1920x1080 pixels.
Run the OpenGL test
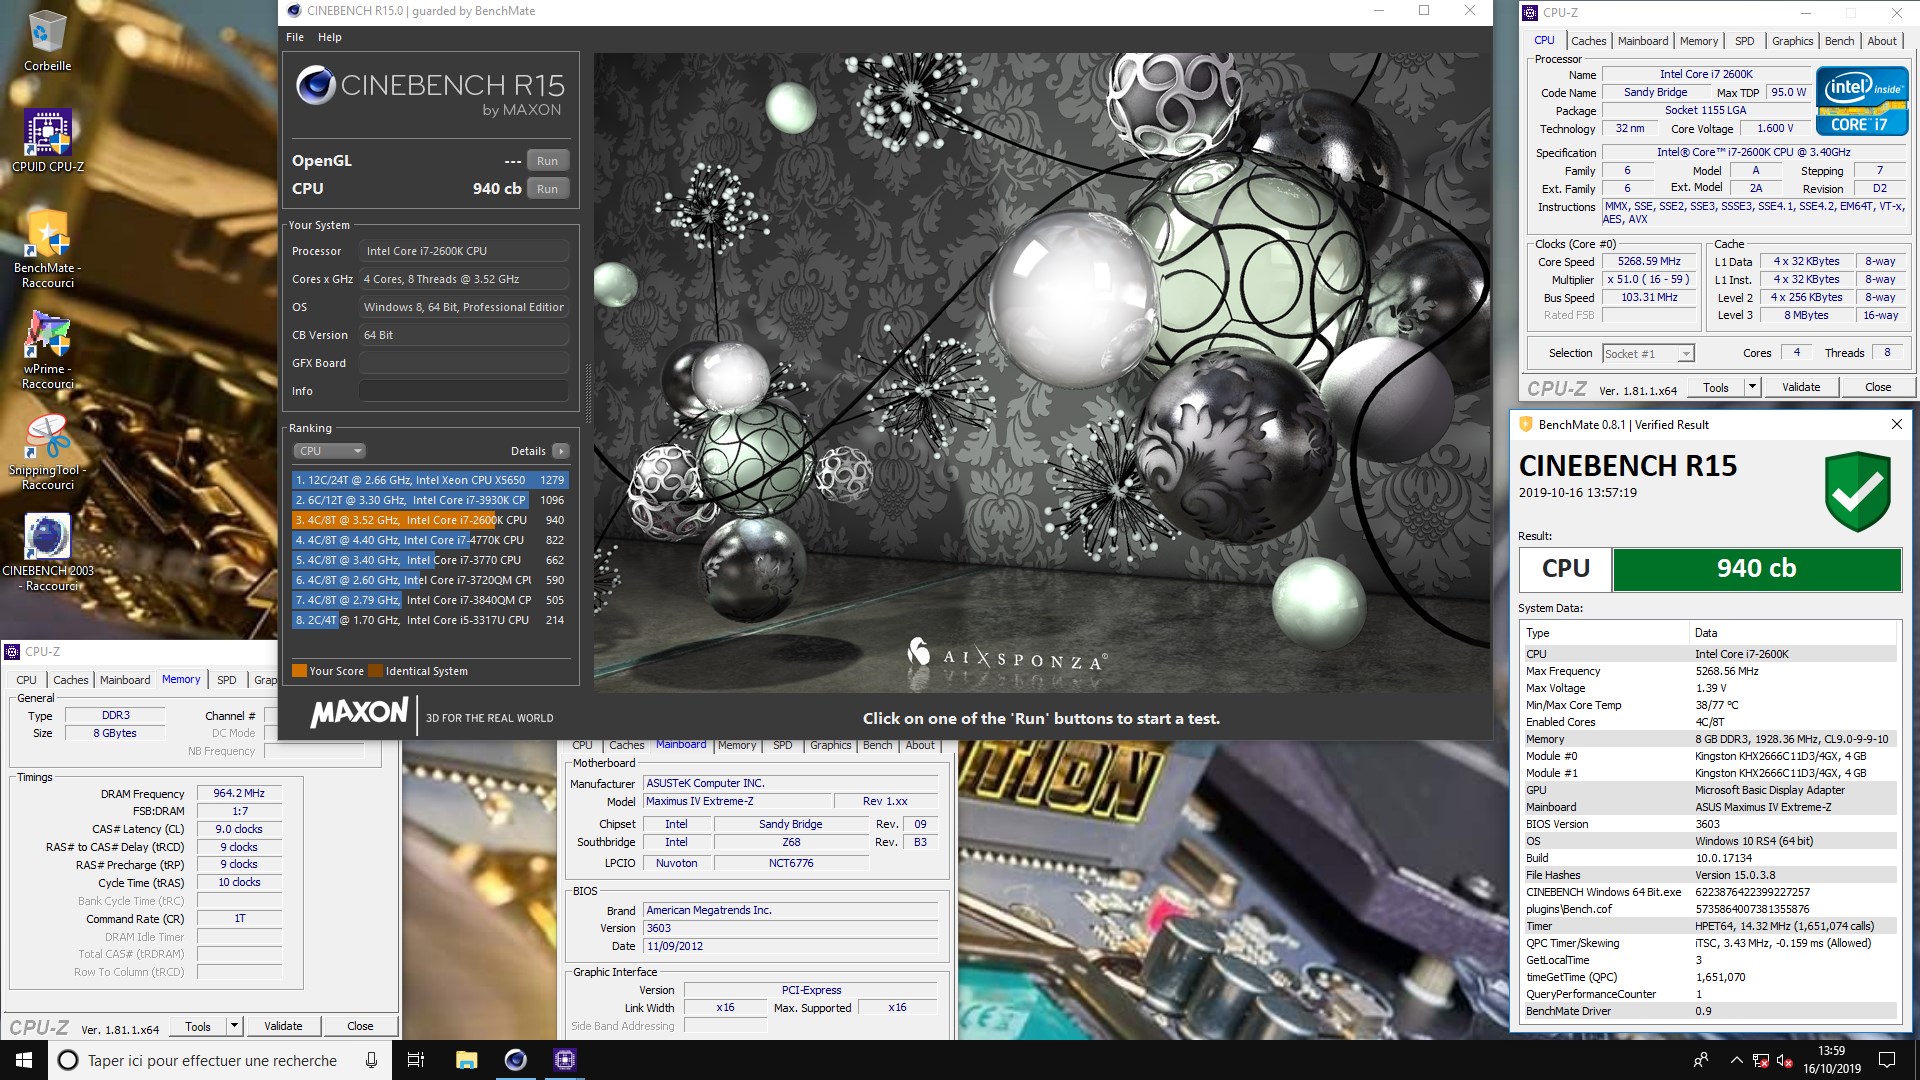pos(547,161)
